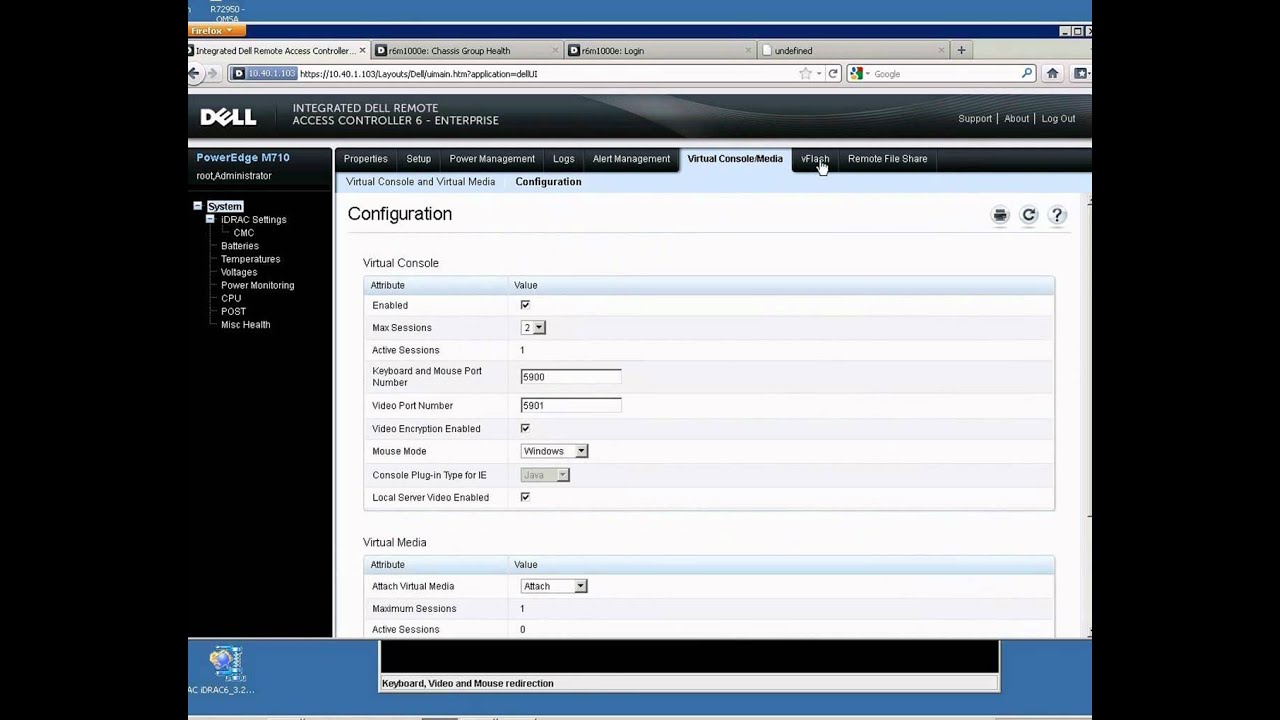Select Misc Health in the tree
The height and width of the screenshot is (720, 1280).
[x=246, y=324]
